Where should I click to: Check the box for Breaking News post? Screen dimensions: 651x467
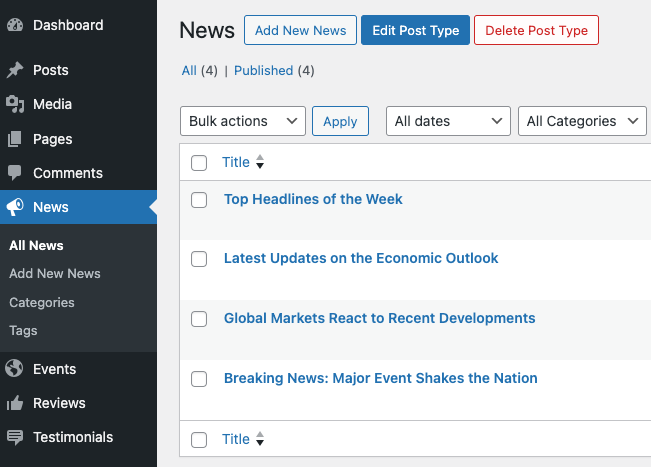[199, 379]
